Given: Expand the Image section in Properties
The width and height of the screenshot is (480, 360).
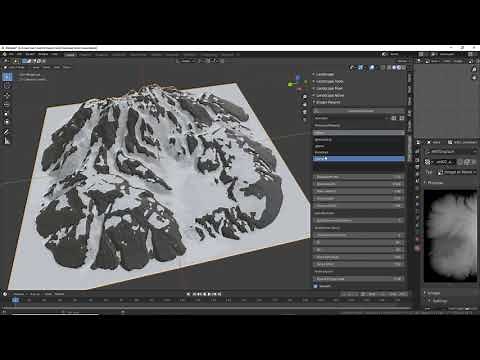Looking at the screenshot, I should point(433,293).
